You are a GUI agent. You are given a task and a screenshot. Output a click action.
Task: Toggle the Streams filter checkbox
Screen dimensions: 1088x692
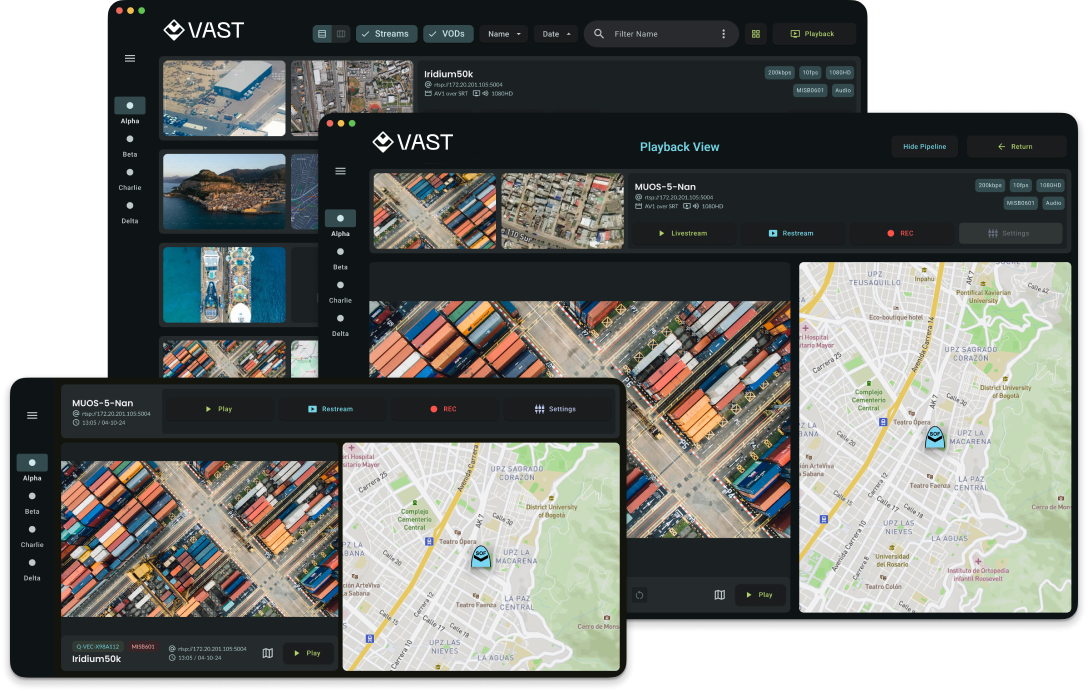click(386, 34)
